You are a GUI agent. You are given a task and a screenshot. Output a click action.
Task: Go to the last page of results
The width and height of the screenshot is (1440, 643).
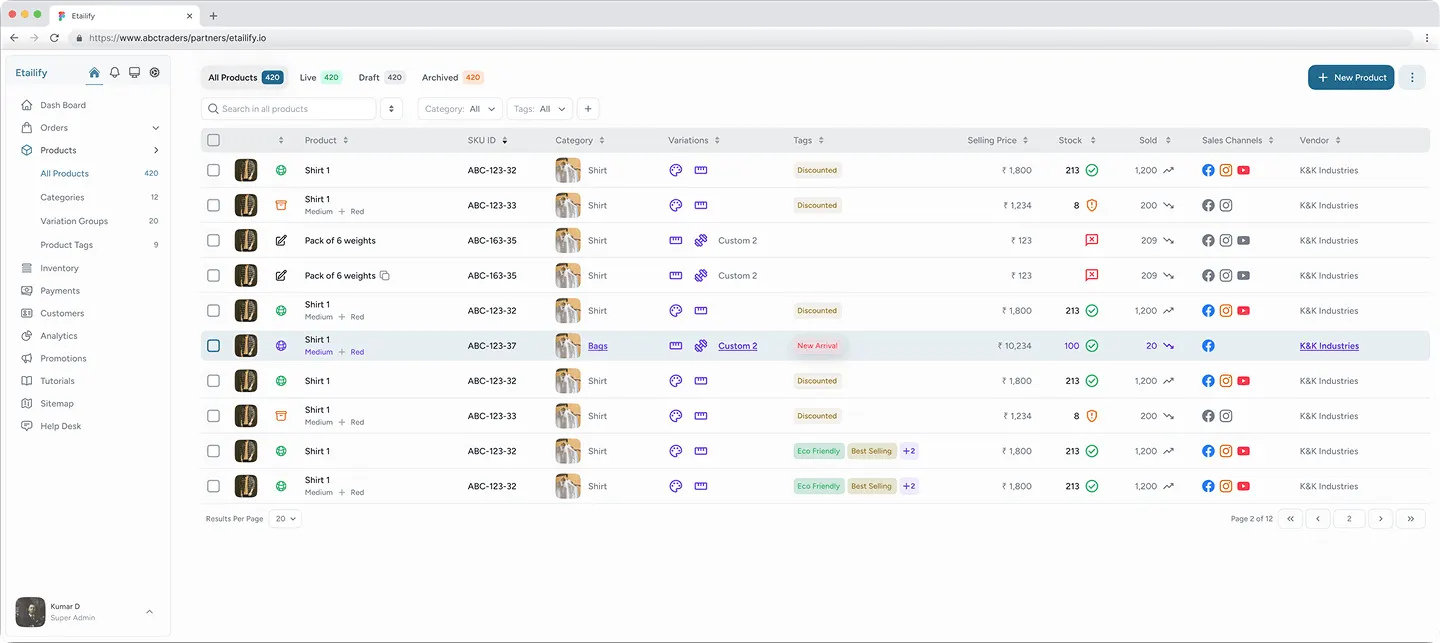tap(1410, 519)
